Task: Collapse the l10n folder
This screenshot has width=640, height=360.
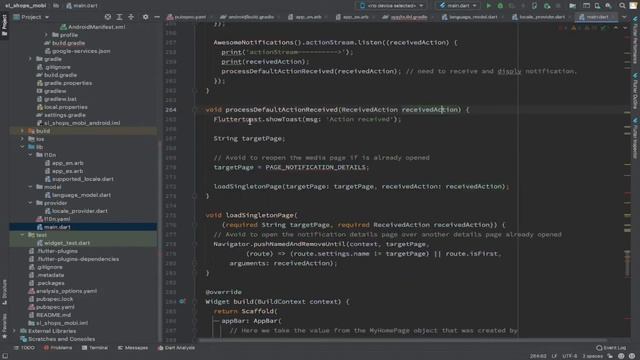Action: click(x=30, y=155)
